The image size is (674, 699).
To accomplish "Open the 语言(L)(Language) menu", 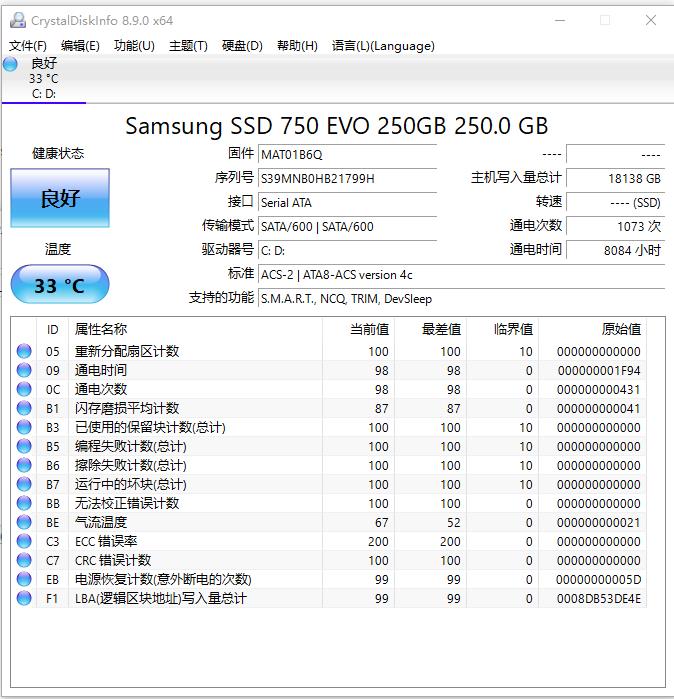I will click(383, 46).
